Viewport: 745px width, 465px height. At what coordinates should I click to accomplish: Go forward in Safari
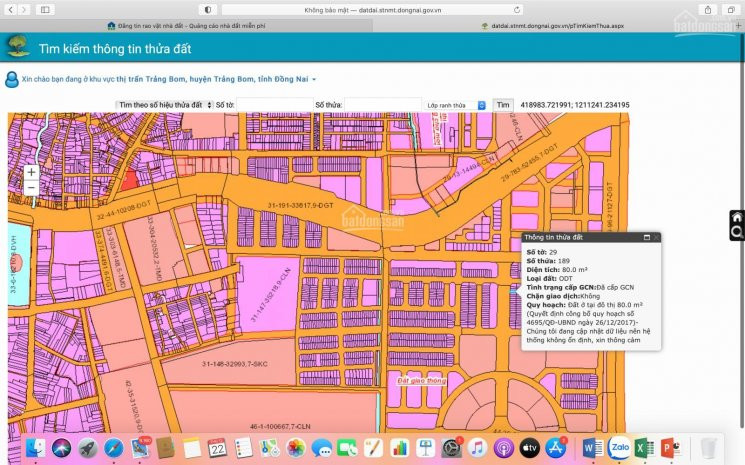pyautogui.click(x=24, y=9)
